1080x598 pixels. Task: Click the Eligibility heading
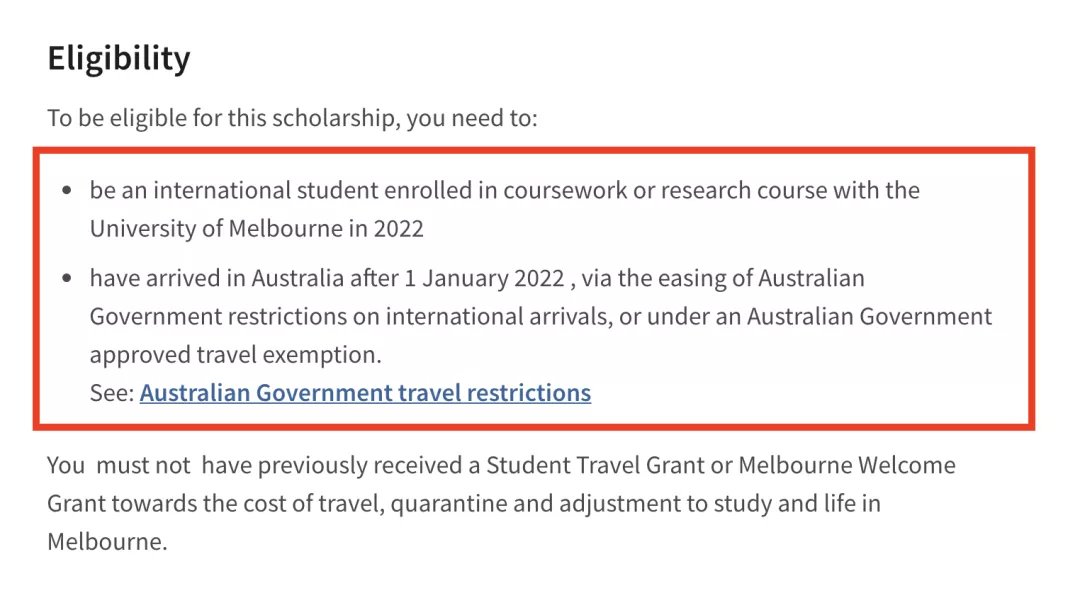coord(118,59)
